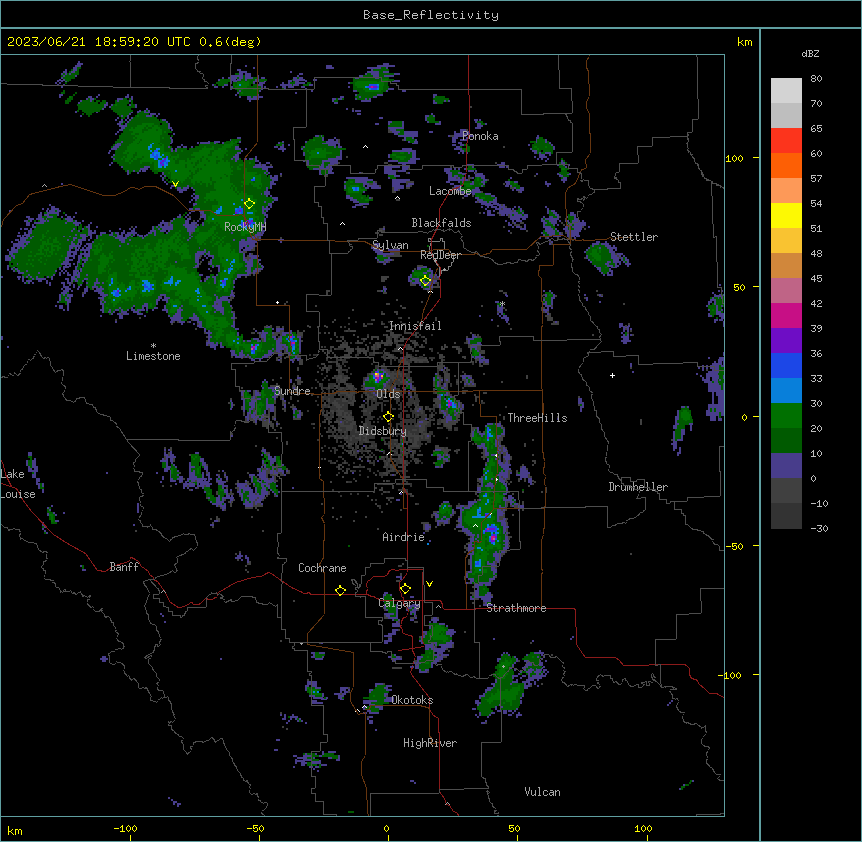Select the gold 51–48 dBZ legend swatch
This screenshot has width=862, height=842.
786,241
